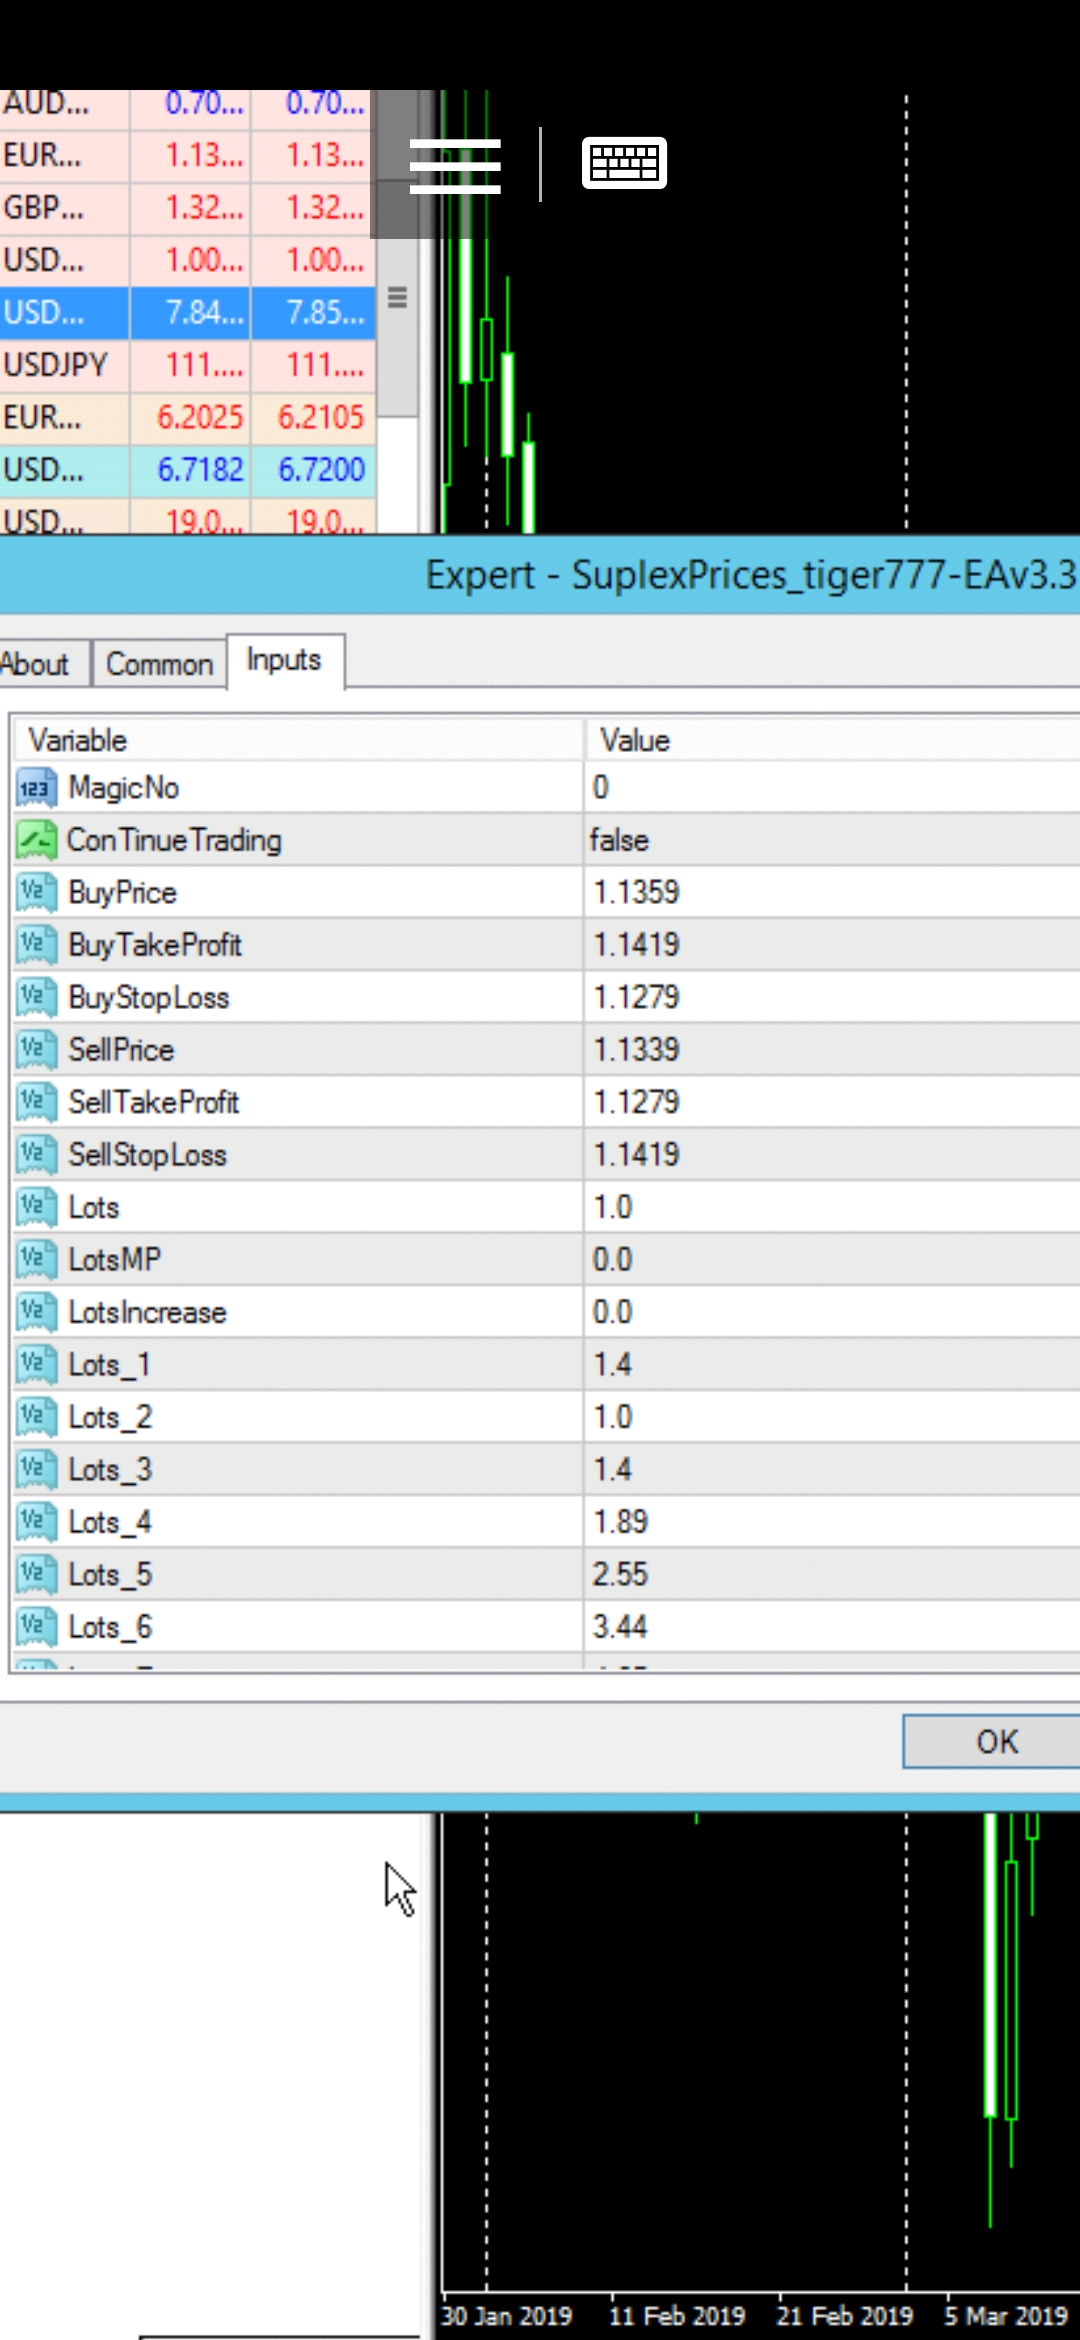This screenshot has width=1080, height=2340.
Task: Click the LotsIncrease variable icon
Action: click(36, 1312)
